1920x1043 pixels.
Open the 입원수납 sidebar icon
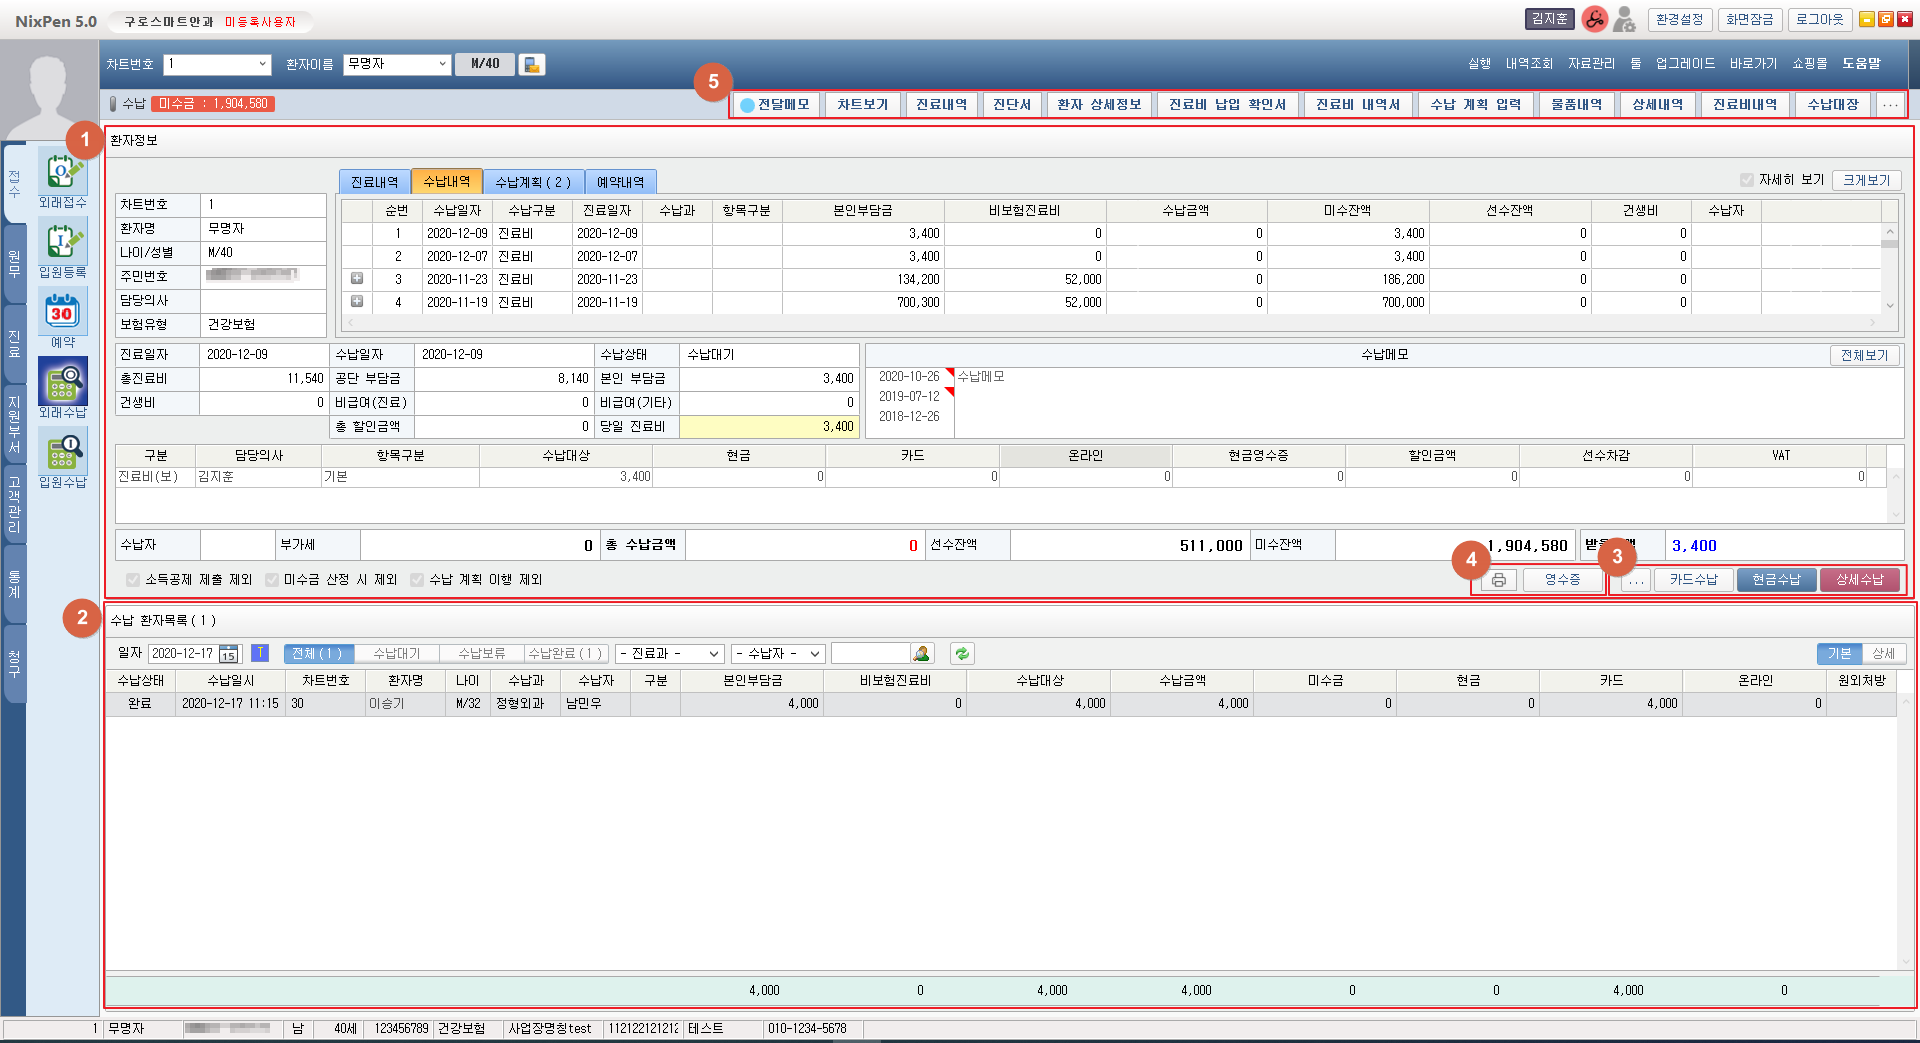(62, 453)
